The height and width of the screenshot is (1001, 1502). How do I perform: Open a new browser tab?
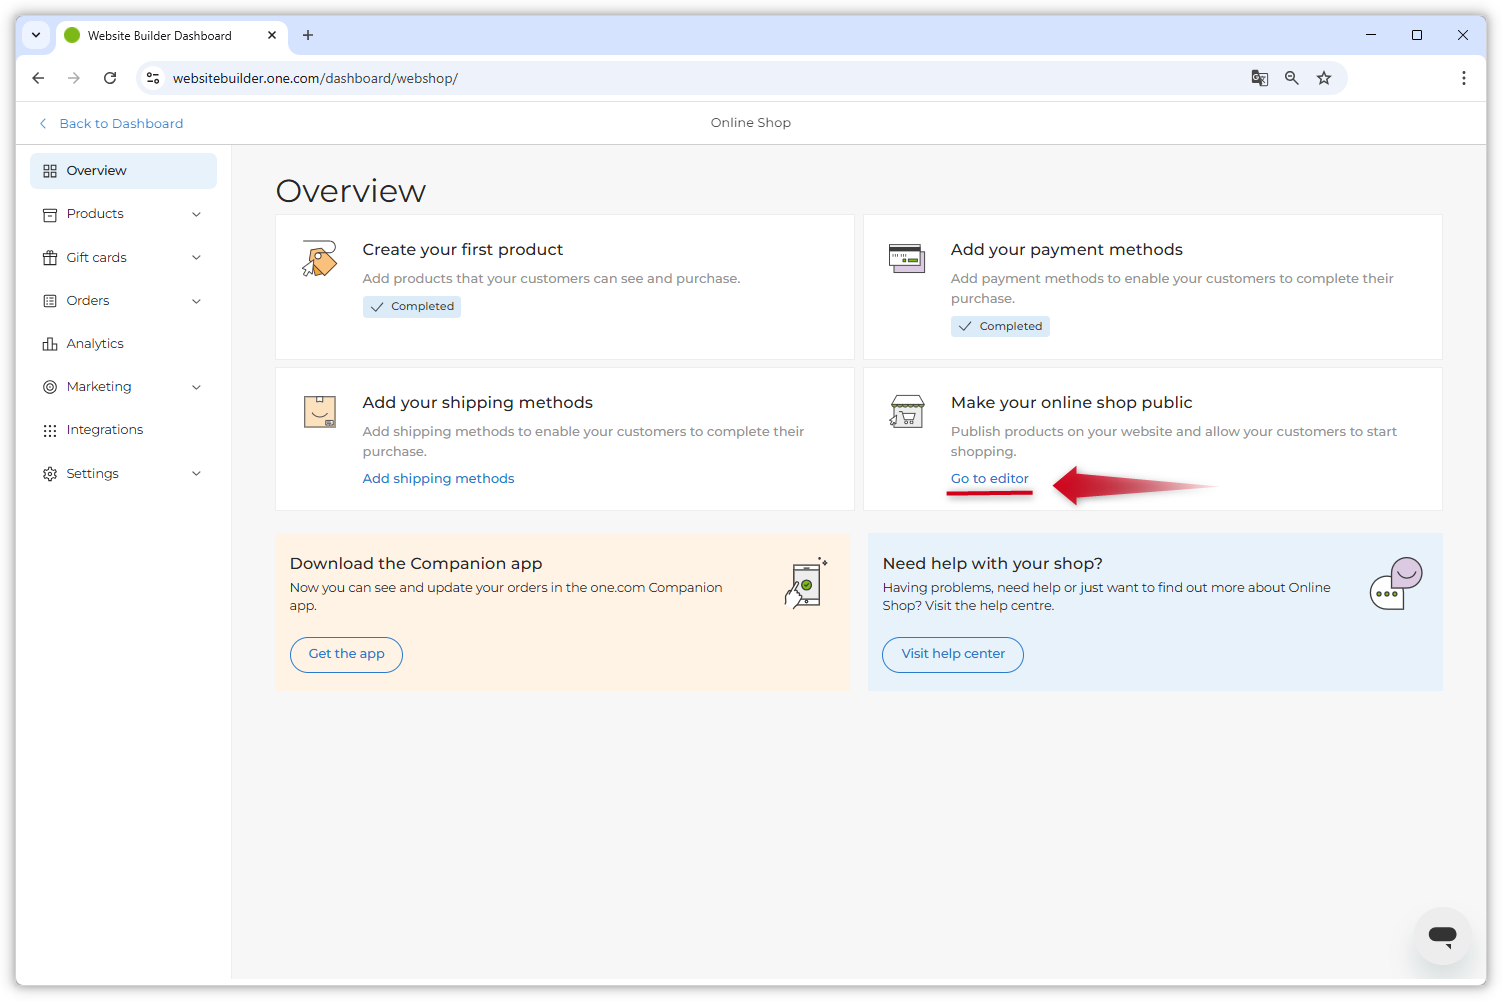[307, 35]
